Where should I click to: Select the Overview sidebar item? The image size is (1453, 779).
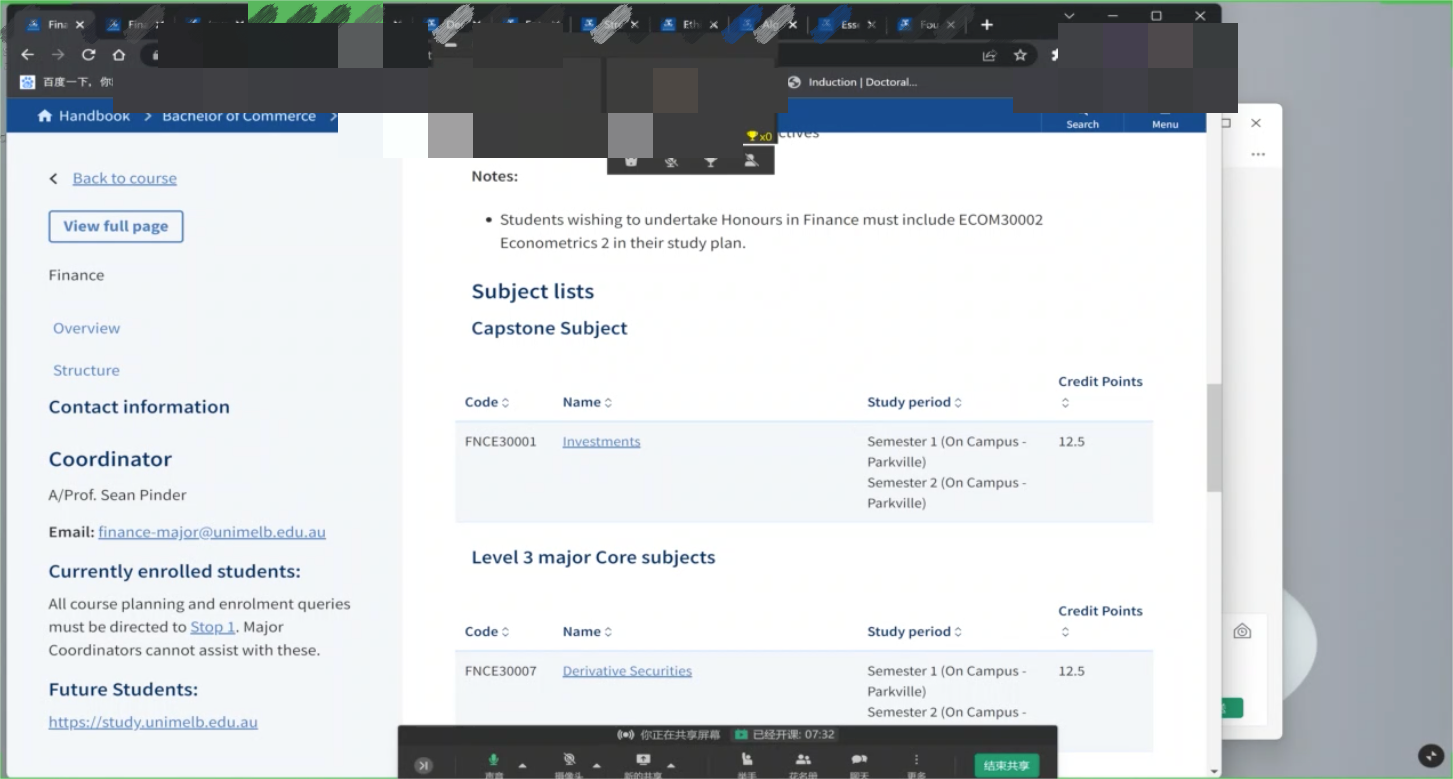(x=86, y=328)
